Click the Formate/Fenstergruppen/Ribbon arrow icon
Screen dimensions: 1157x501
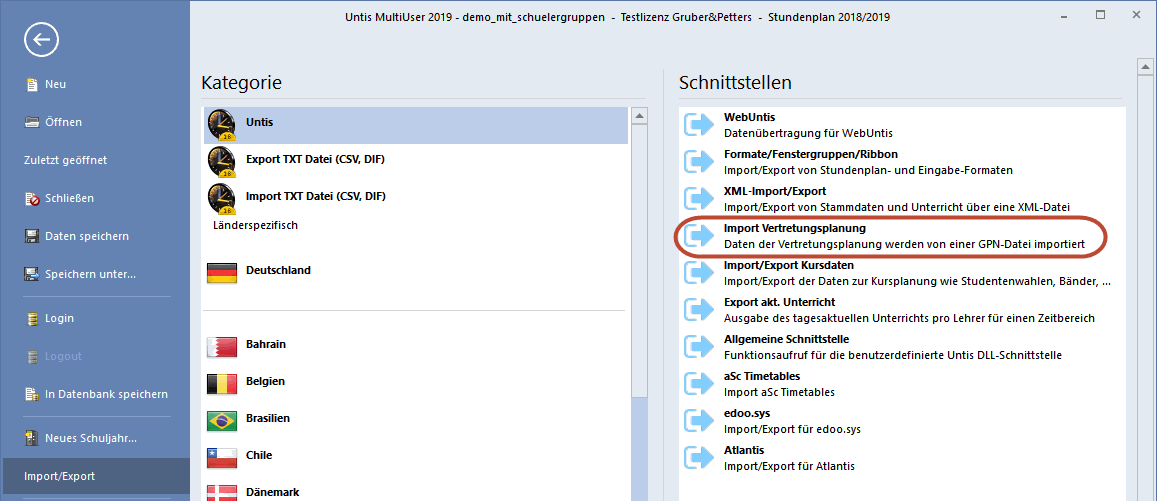pos(700,162)
